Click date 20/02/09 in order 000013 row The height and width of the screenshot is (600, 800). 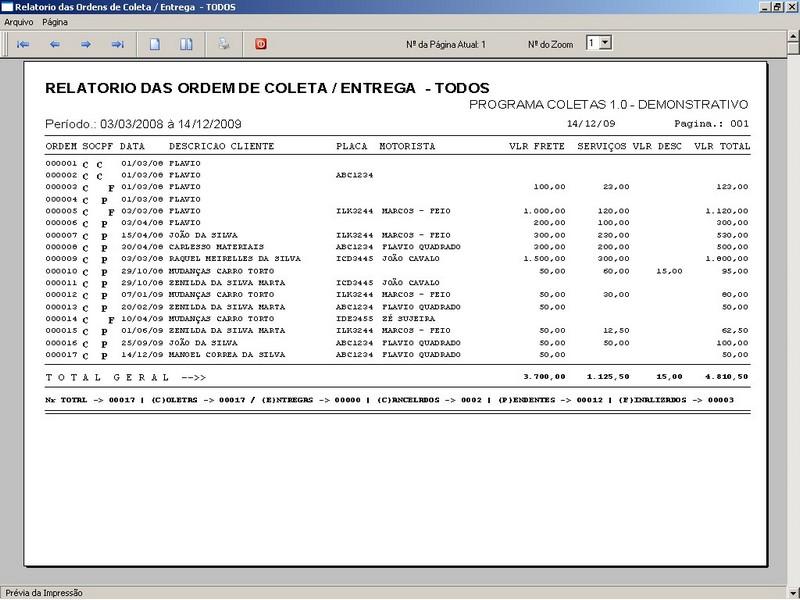click(142, 307)
